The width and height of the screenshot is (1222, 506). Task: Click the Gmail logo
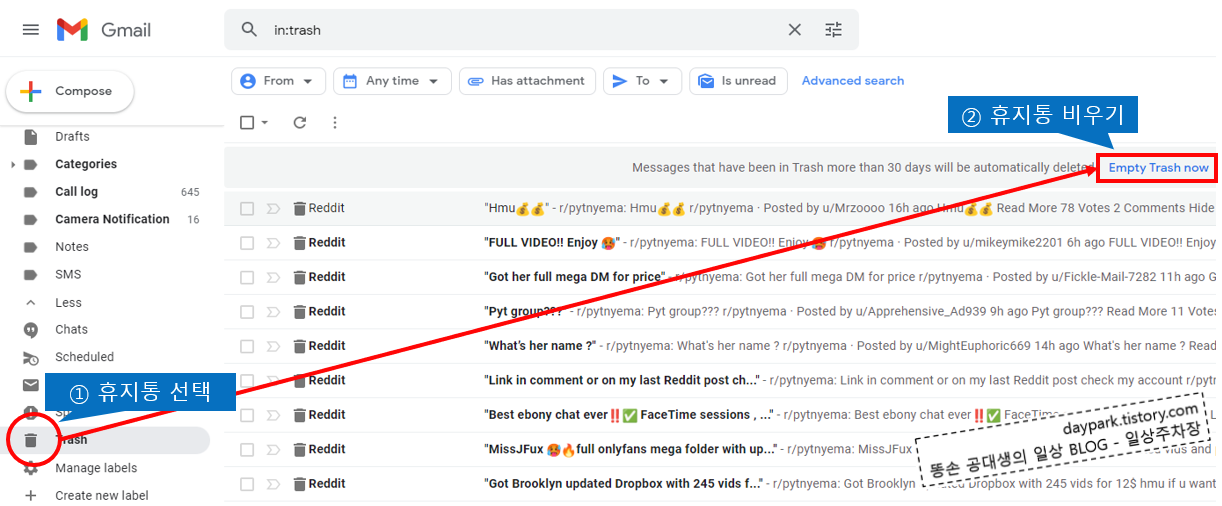click(104, 30)
